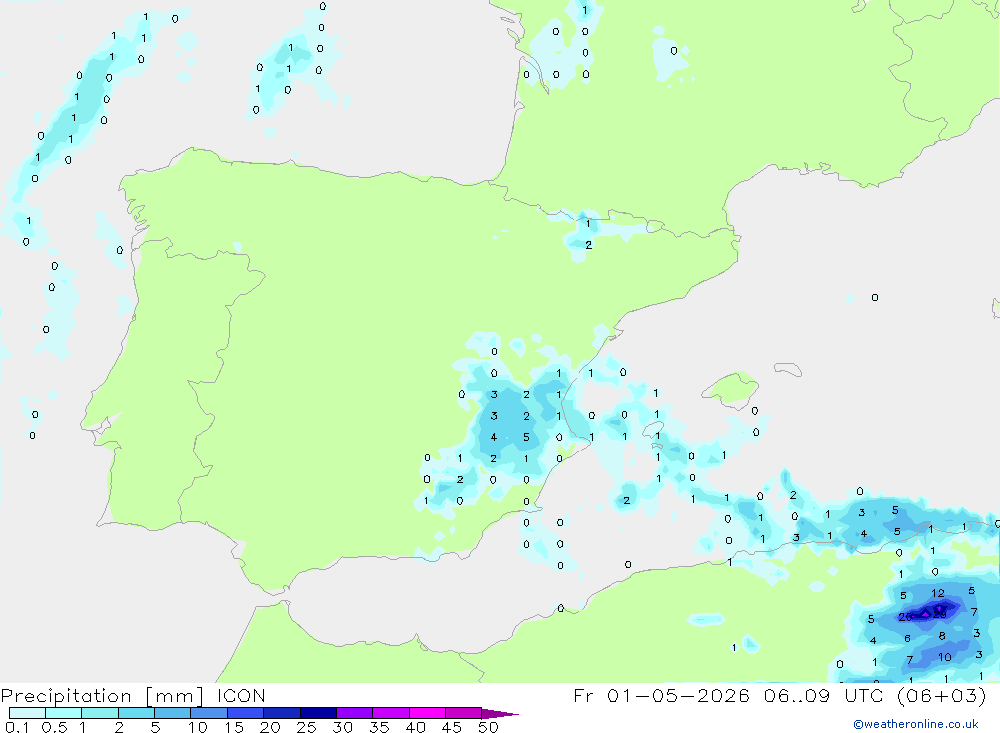Viewport: 1000px width, 733px height.
Task: Click the '8' precipitation value on the map
Action: pyautogui.click(x=942, y=636)
